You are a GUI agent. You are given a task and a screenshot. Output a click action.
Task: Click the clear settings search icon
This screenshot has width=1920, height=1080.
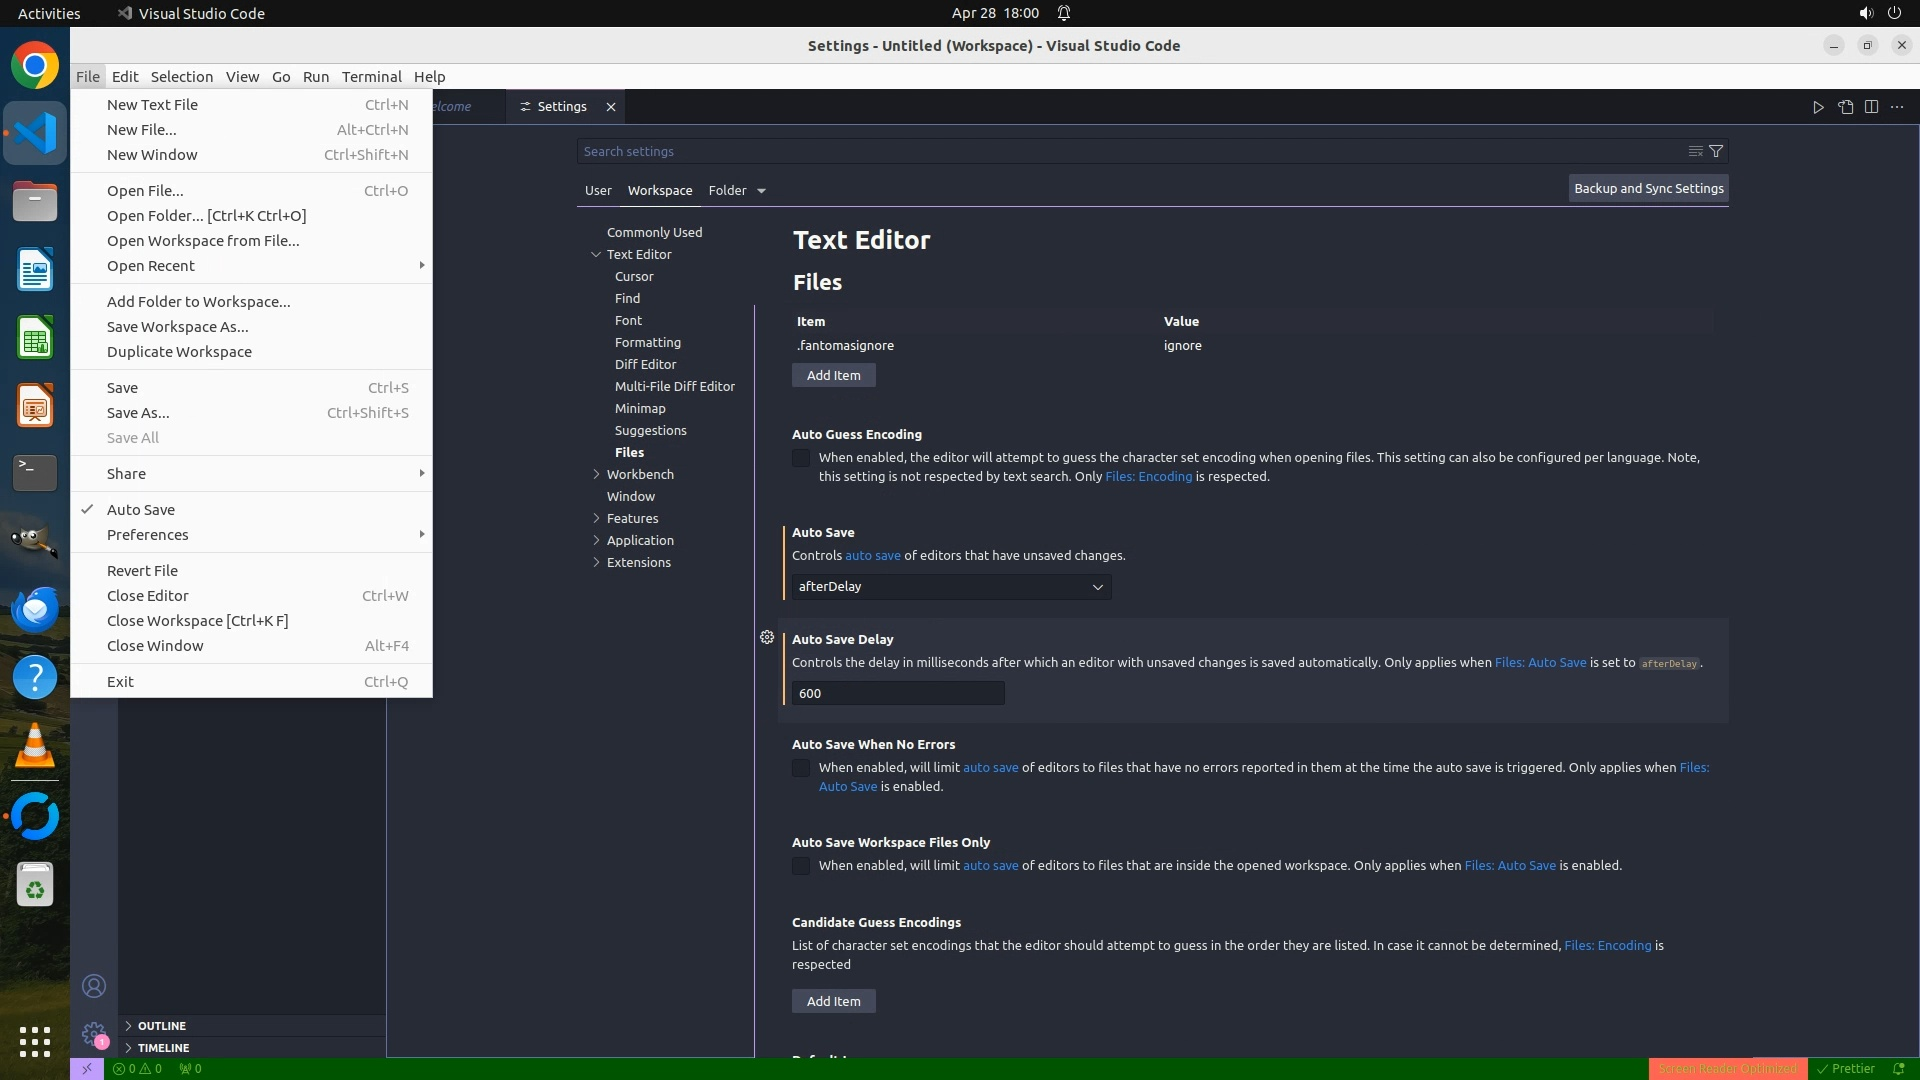[x=1695, y=152]
